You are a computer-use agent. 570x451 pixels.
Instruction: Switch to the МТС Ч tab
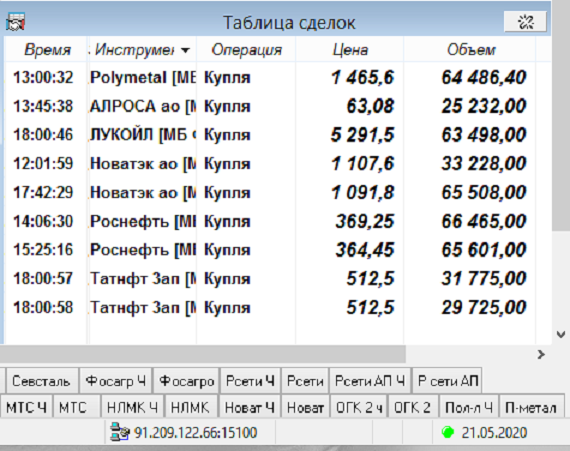[x=27, y=407]
